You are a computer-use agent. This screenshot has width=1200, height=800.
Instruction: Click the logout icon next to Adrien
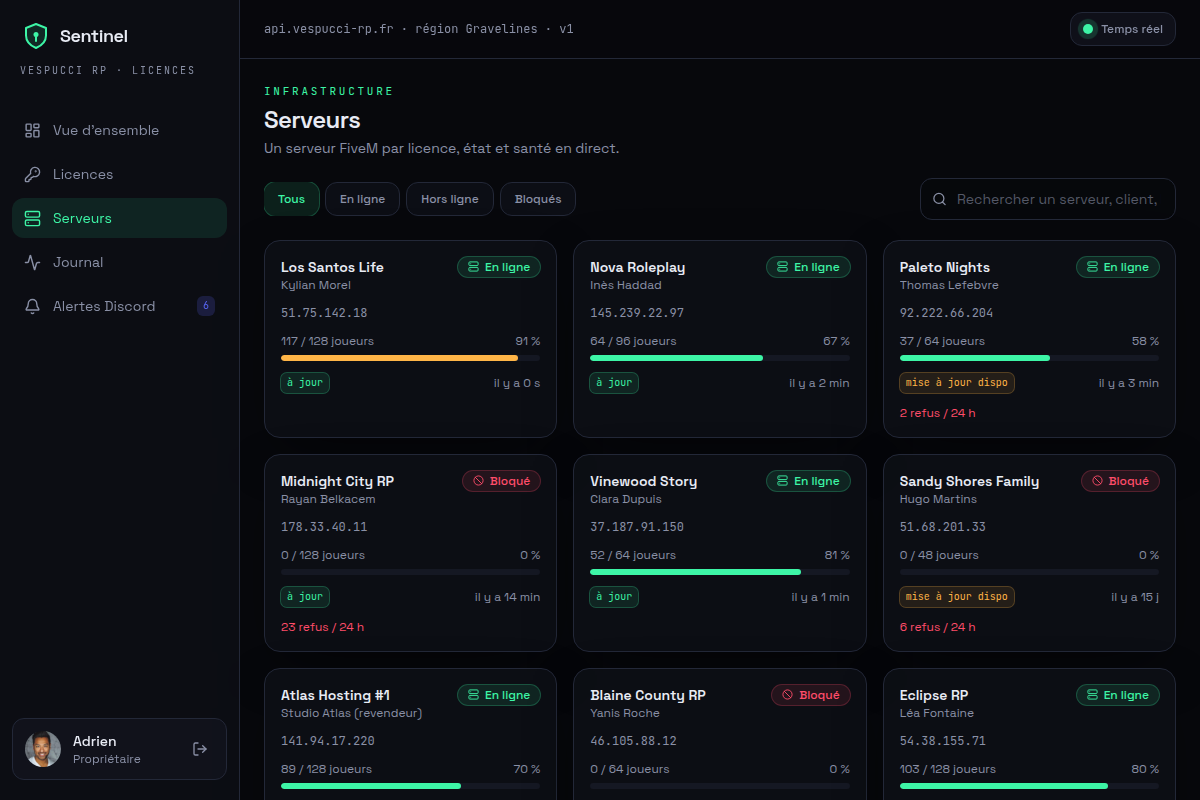point(200,749)
